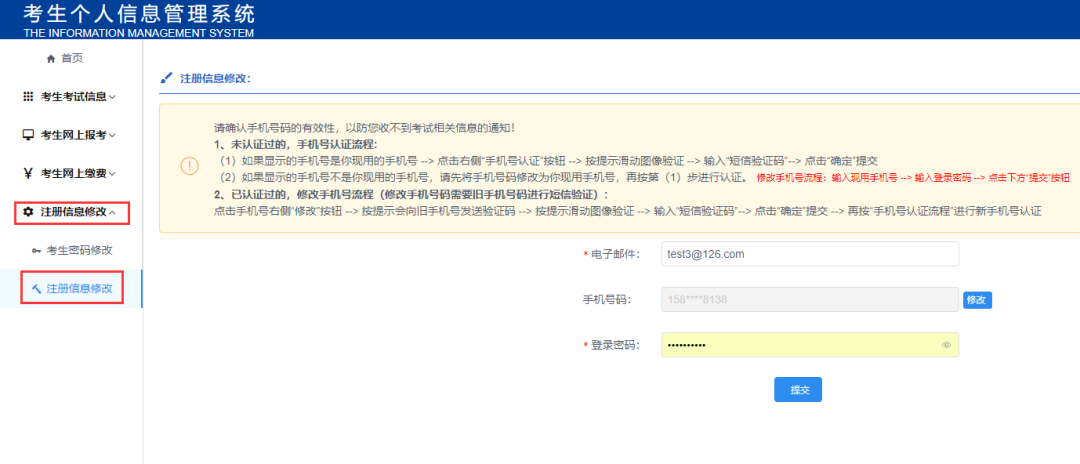
Task: Click the 电子邮件 field label
Action: pyautogui.click(x=616, y=254)
